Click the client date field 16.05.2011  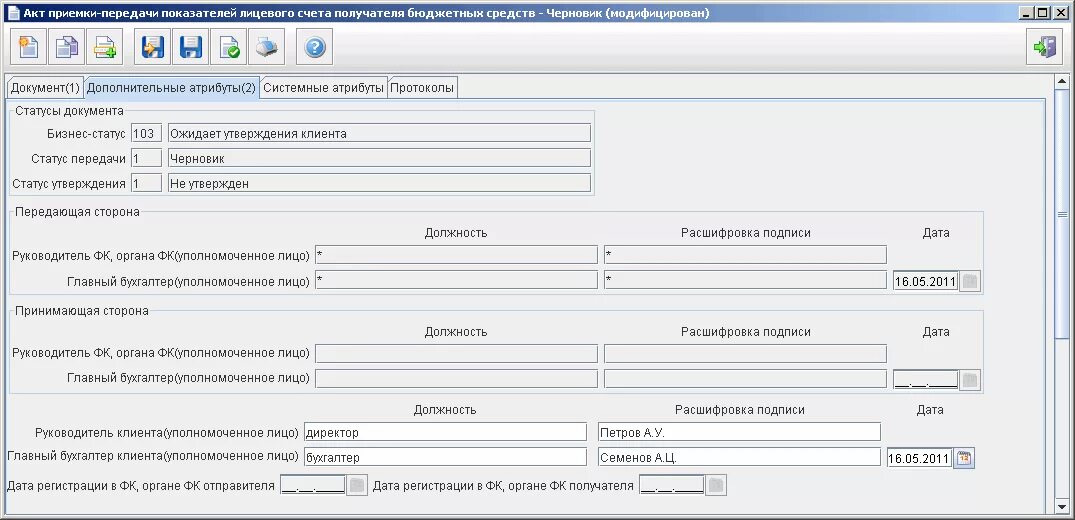919,458
